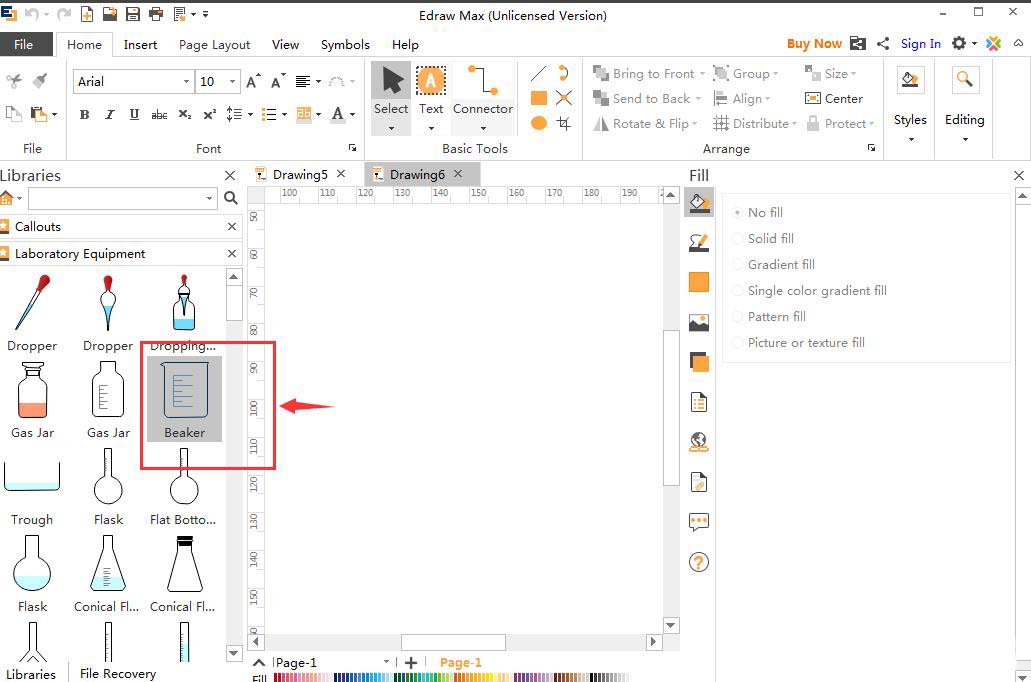Image resolution: width=1031 pixels, height=682 pixels.
Task: Click the library search magnifier icon
Action: (x=231, y=198)
